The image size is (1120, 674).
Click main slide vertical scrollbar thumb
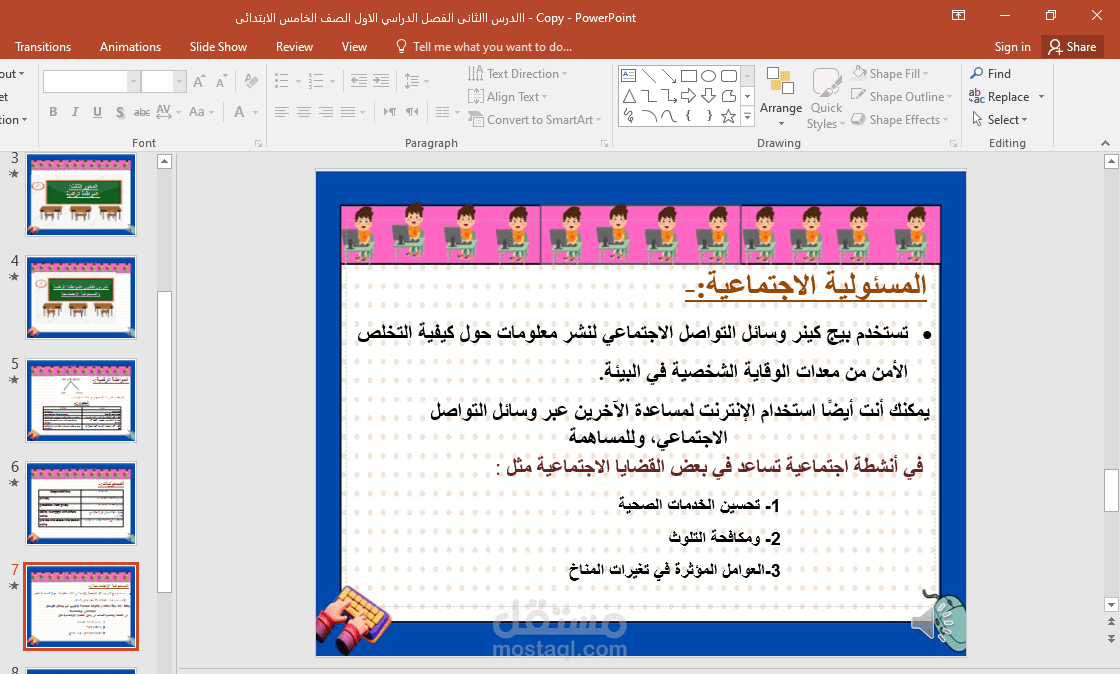[1111, 490]
